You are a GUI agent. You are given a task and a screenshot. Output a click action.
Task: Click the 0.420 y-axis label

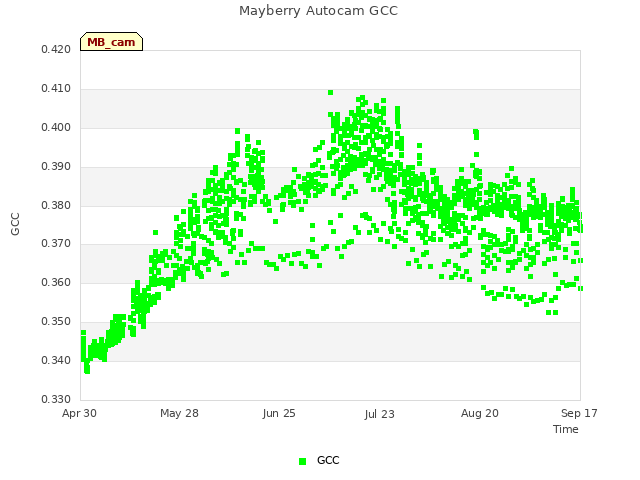56,49
